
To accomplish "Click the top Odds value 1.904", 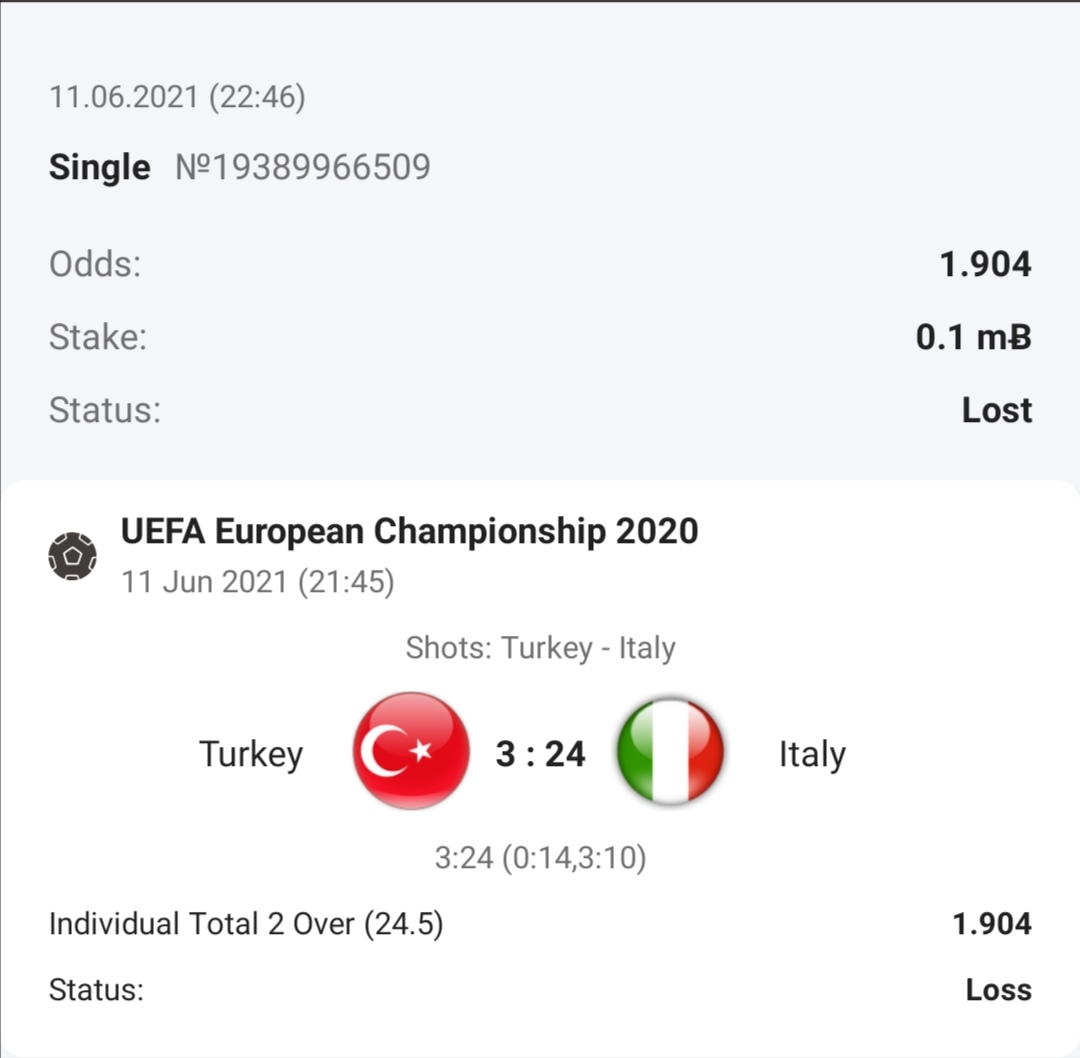I will click(x=985, y=264).
